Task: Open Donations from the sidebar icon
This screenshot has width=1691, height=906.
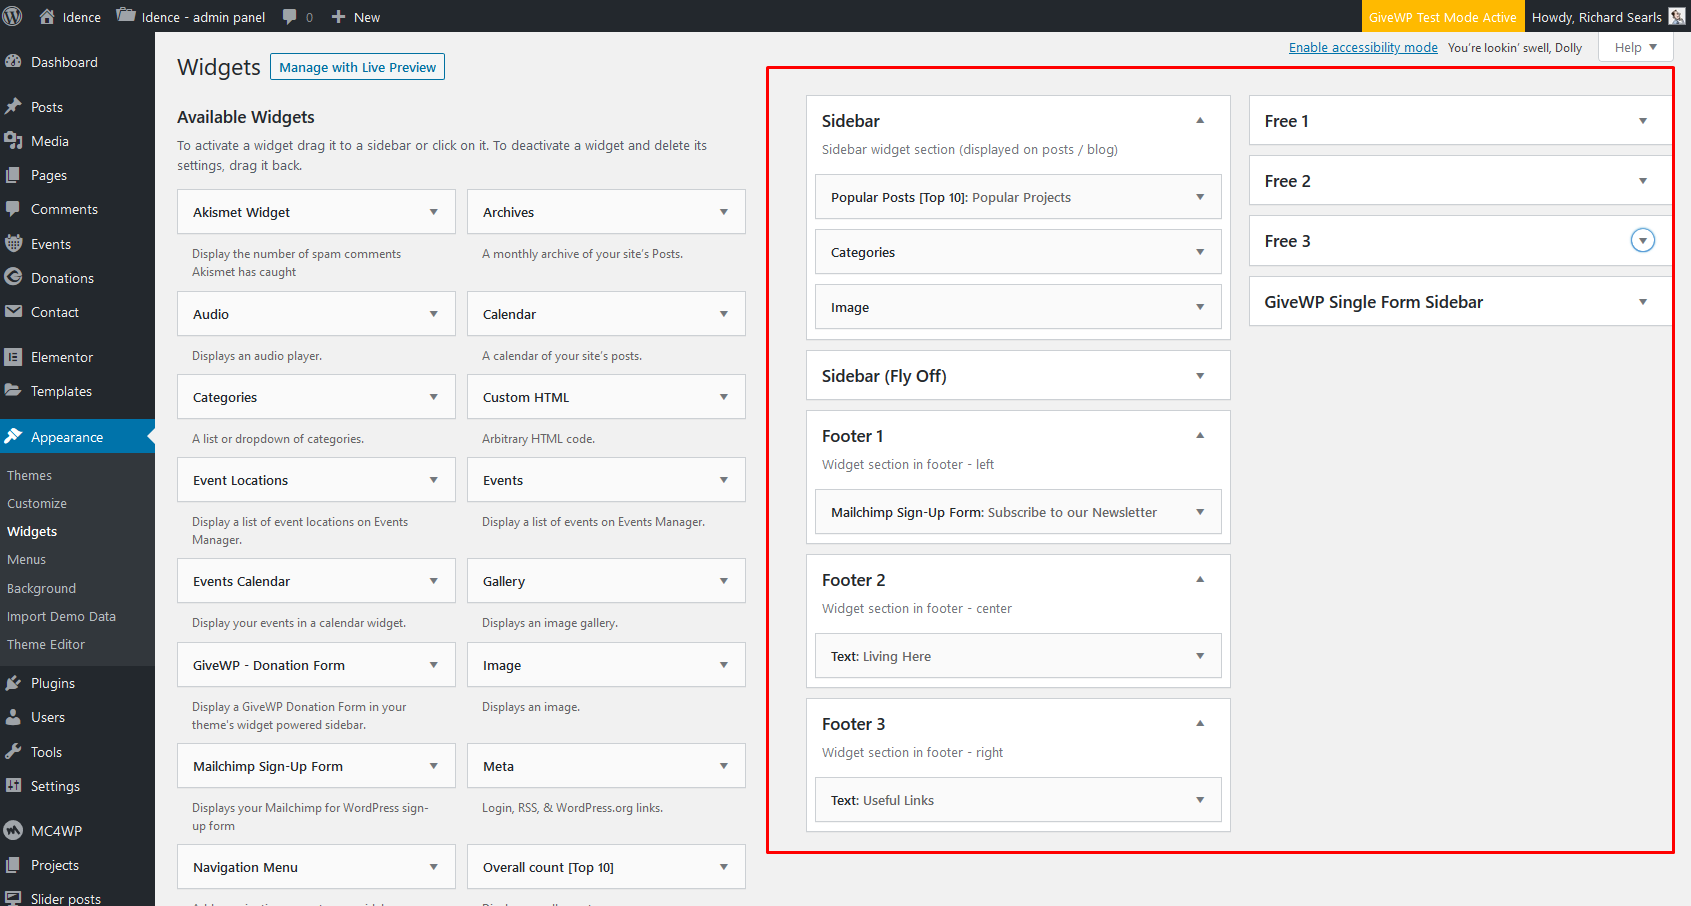Action: 13,278
